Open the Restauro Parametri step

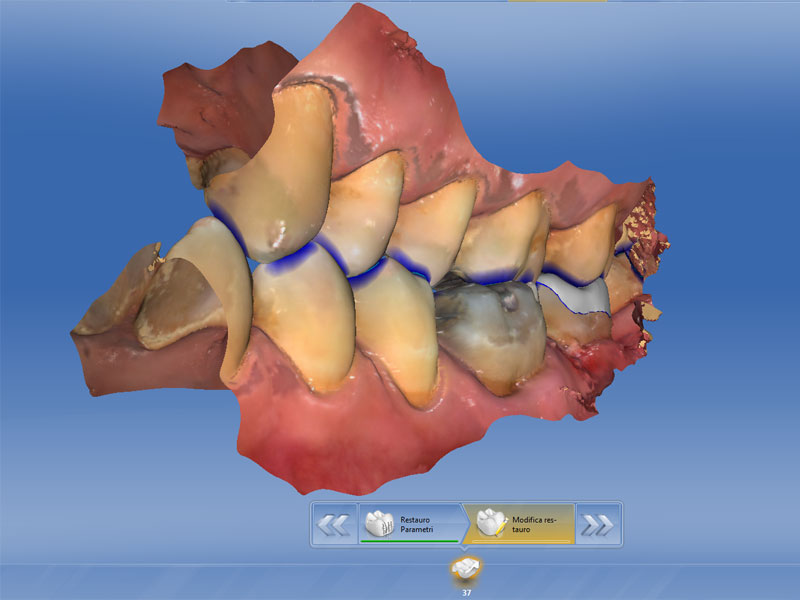pyautogui.click(x=410, y=524)
